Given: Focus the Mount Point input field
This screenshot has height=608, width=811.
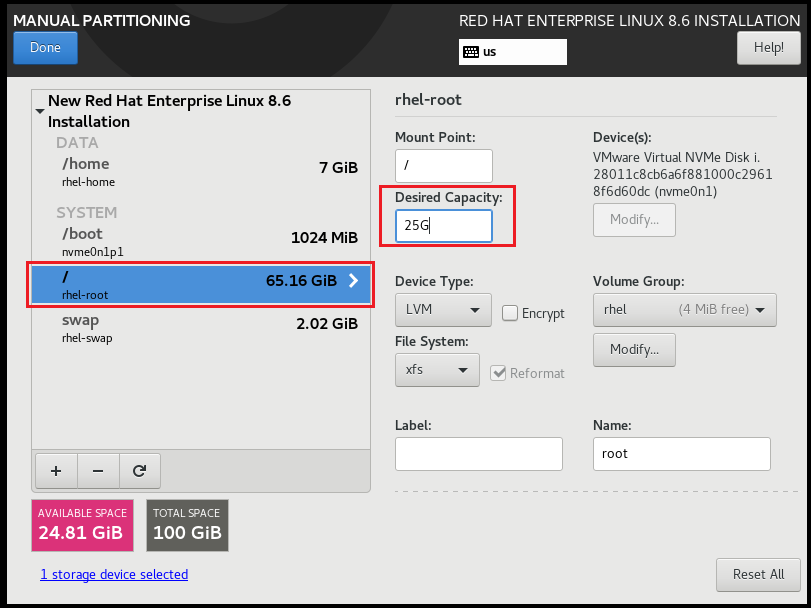Looking at the screenshot, I should point(444,165).
